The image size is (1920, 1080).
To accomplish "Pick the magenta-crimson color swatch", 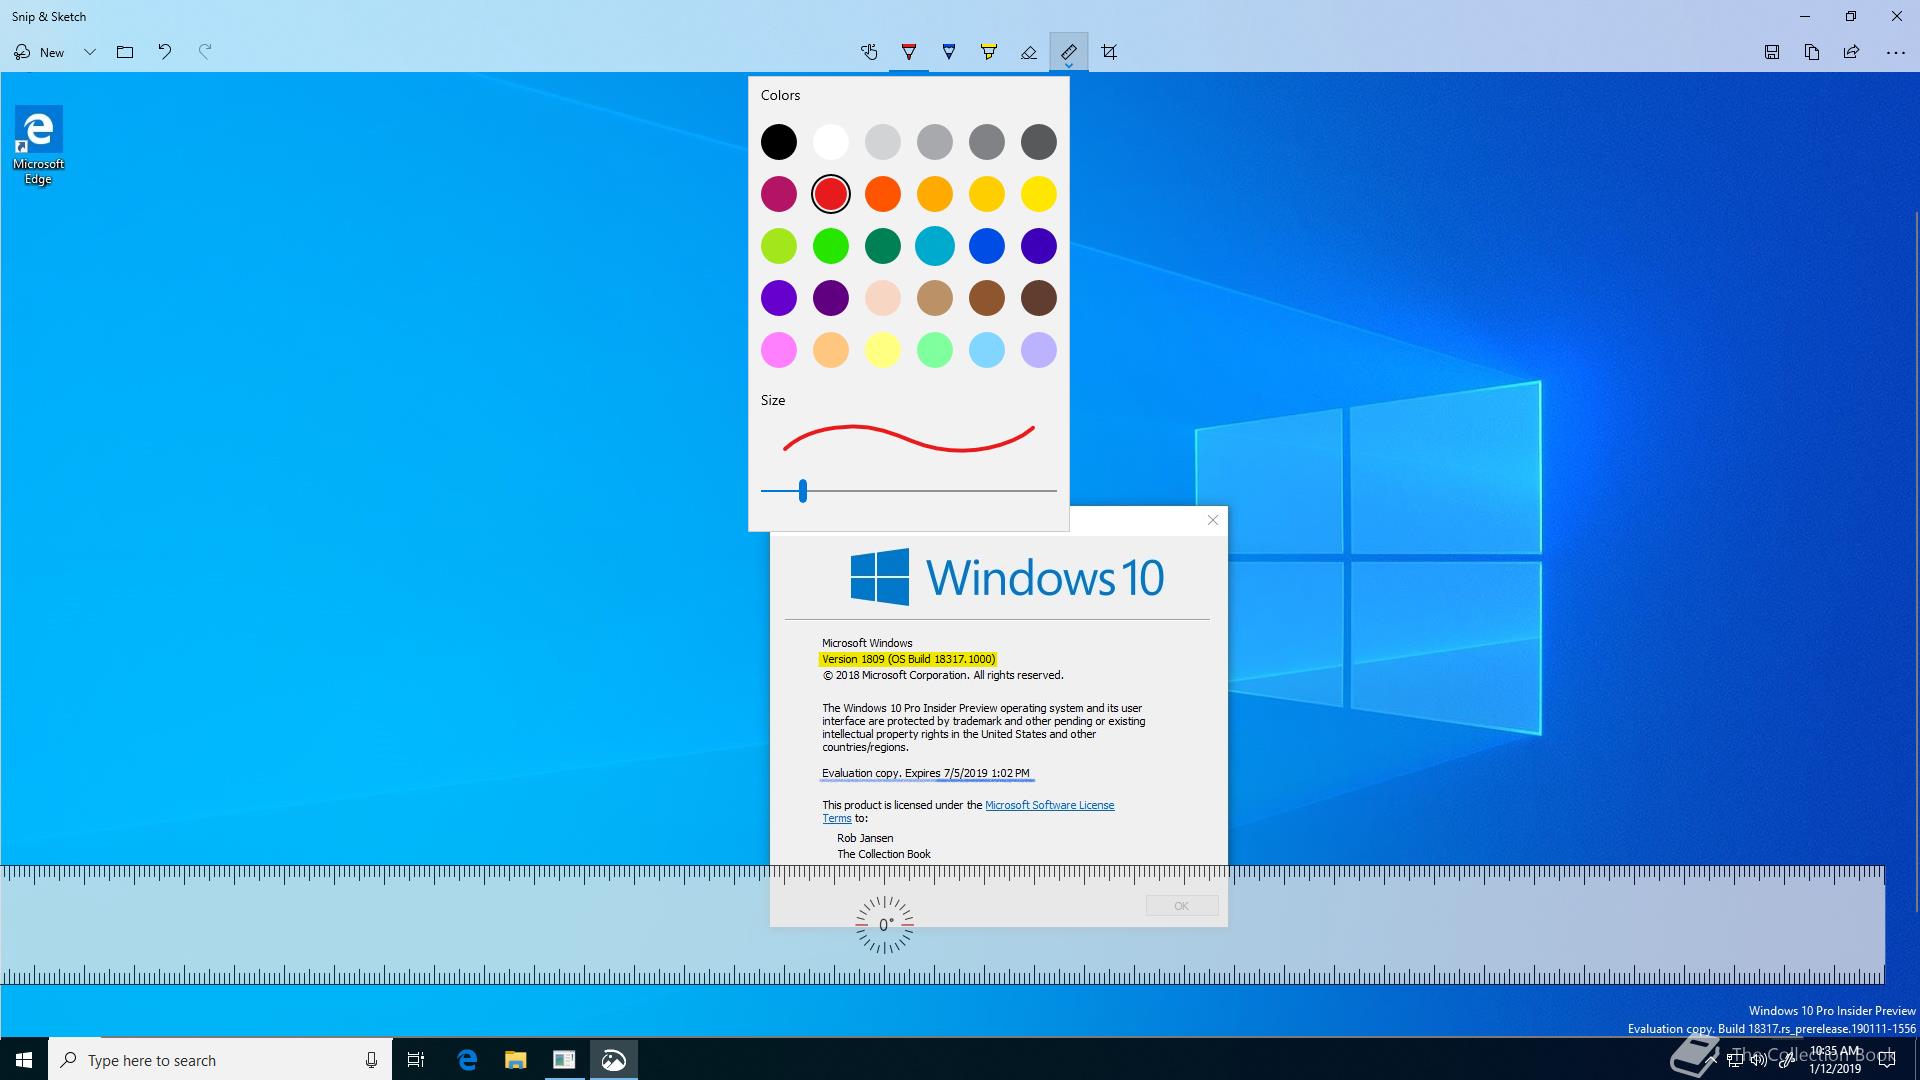I will coord(779,194).
